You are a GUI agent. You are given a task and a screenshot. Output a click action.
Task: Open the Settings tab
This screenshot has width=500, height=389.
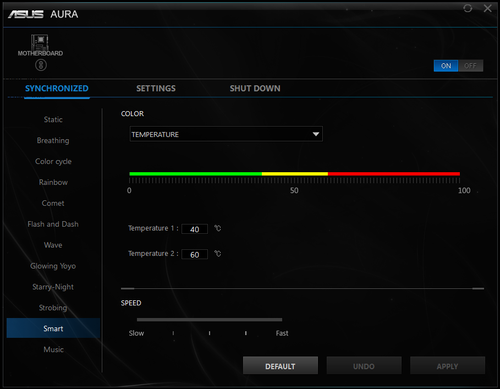click(156, 88)
